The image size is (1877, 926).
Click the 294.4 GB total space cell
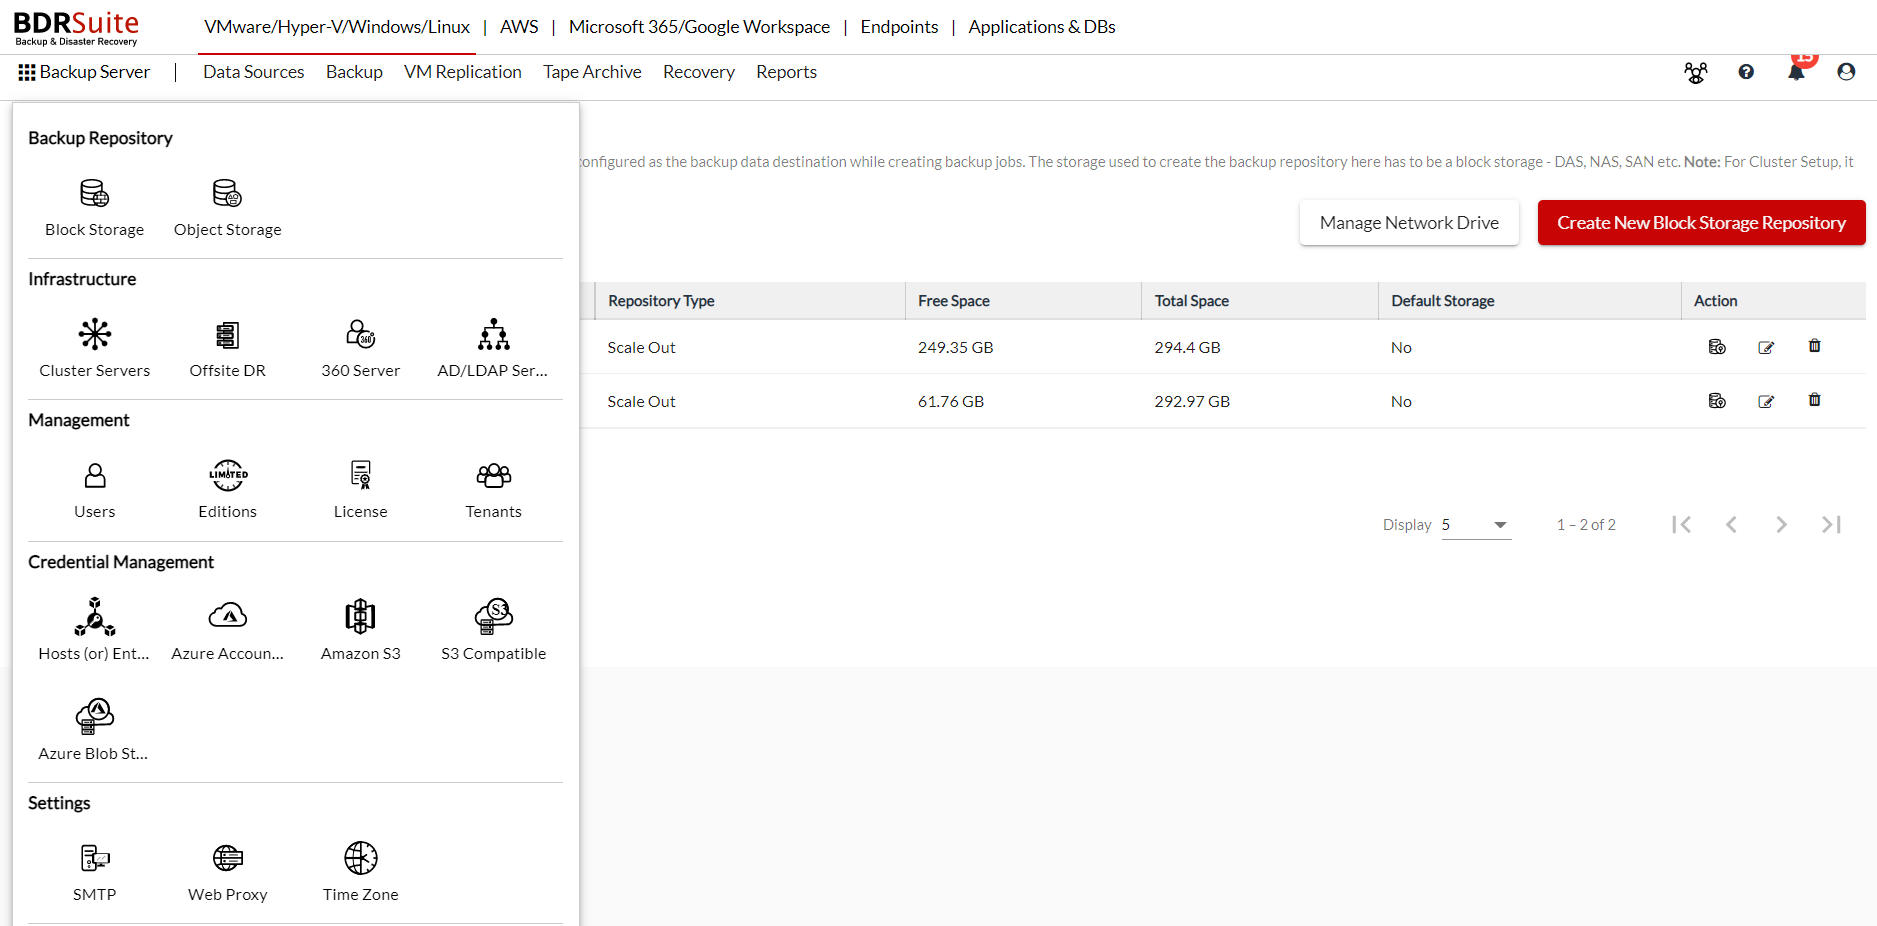pos(1187,347)
